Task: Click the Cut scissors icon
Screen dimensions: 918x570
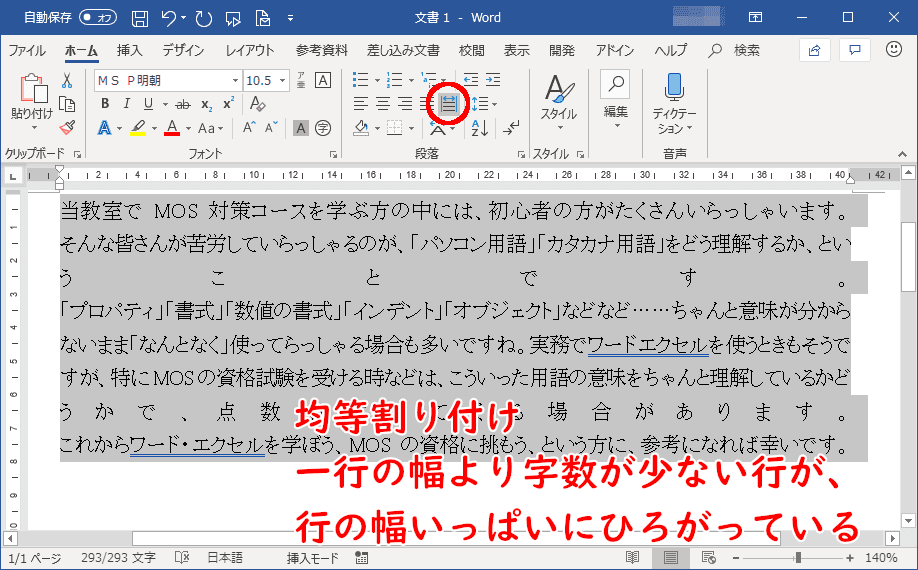Action: pyautogui.click(x=67, y=80)
